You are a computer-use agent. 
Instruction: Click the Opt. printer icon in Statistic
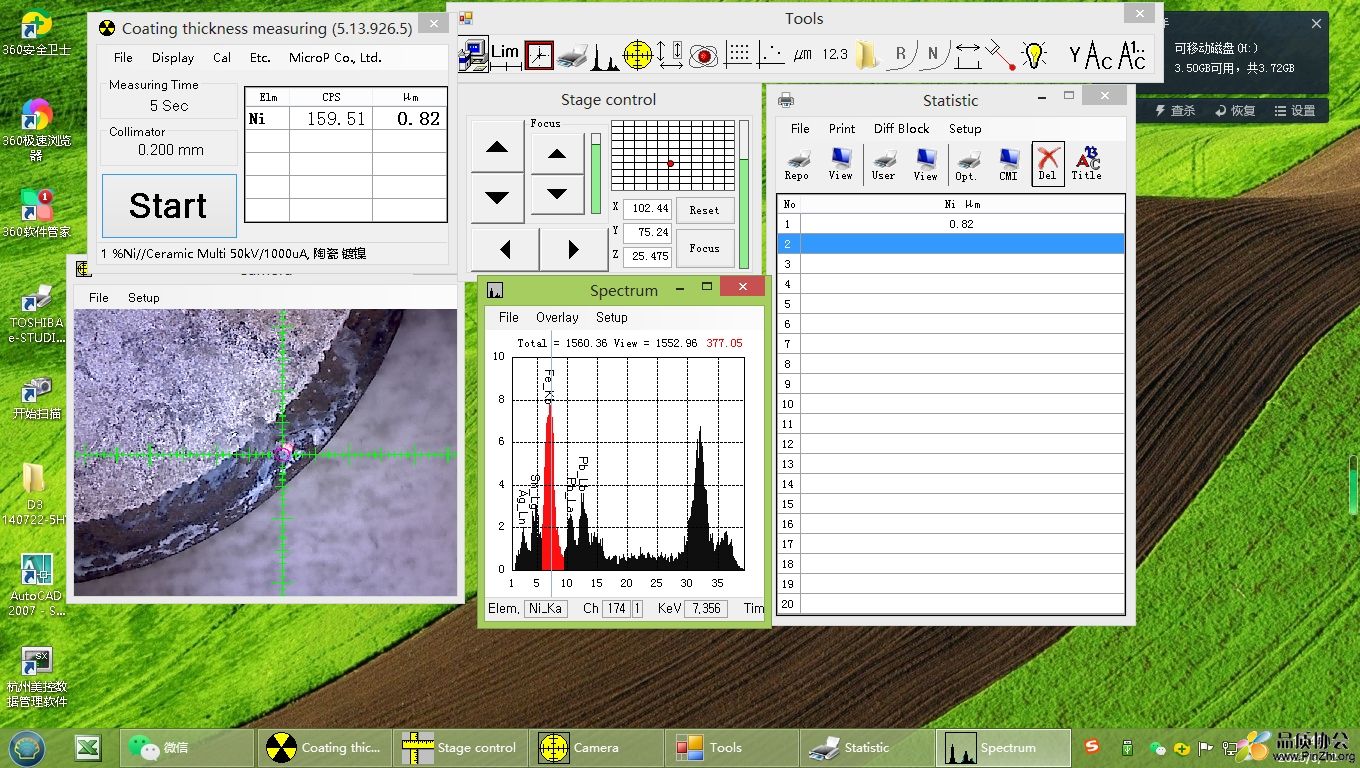point(966,163)
